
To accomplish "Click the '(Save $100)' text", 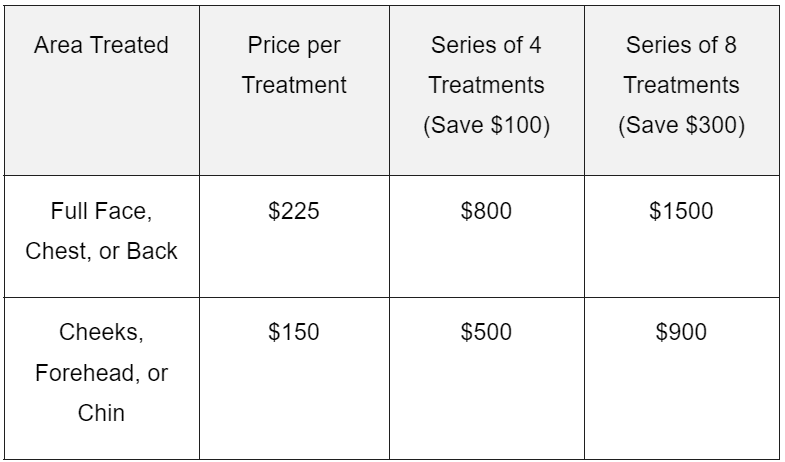I will point(486,127).
